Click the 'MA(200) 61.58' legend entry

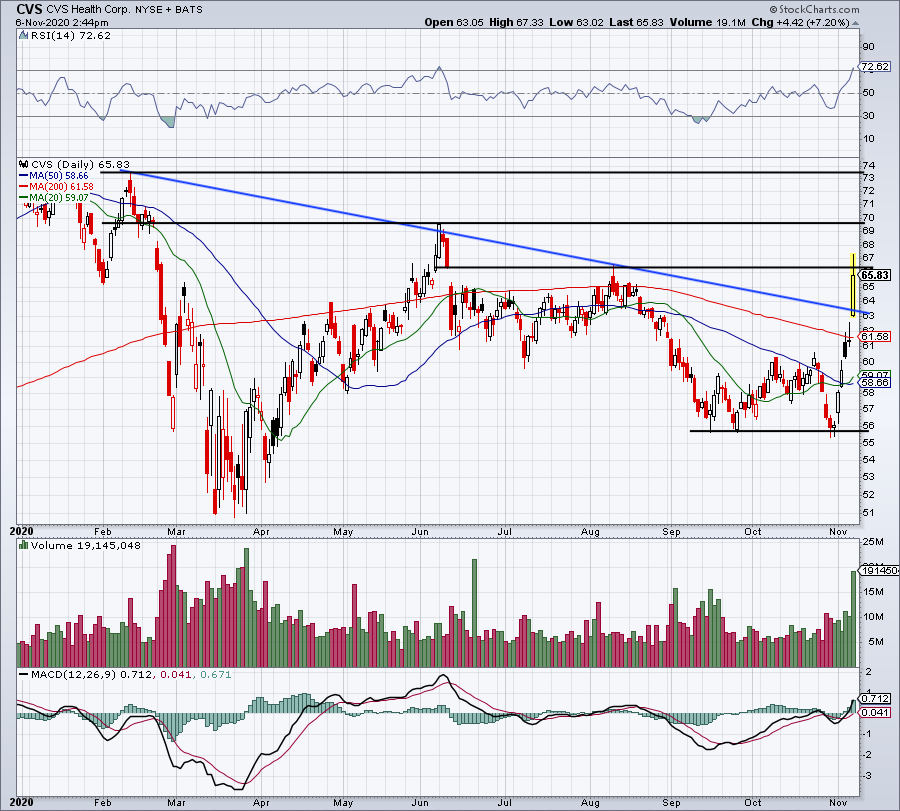(x=56, y=187)
